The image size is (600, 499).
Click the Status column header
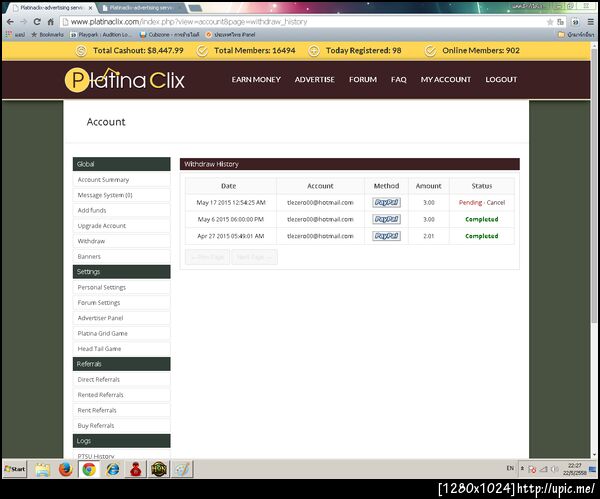pos(482,186)
